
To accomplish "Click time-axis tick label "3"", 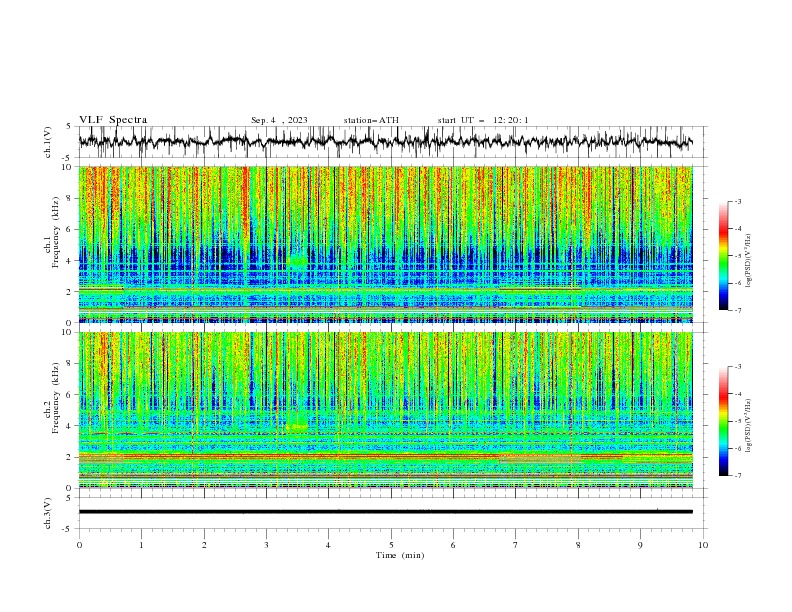I will point(266,545).
